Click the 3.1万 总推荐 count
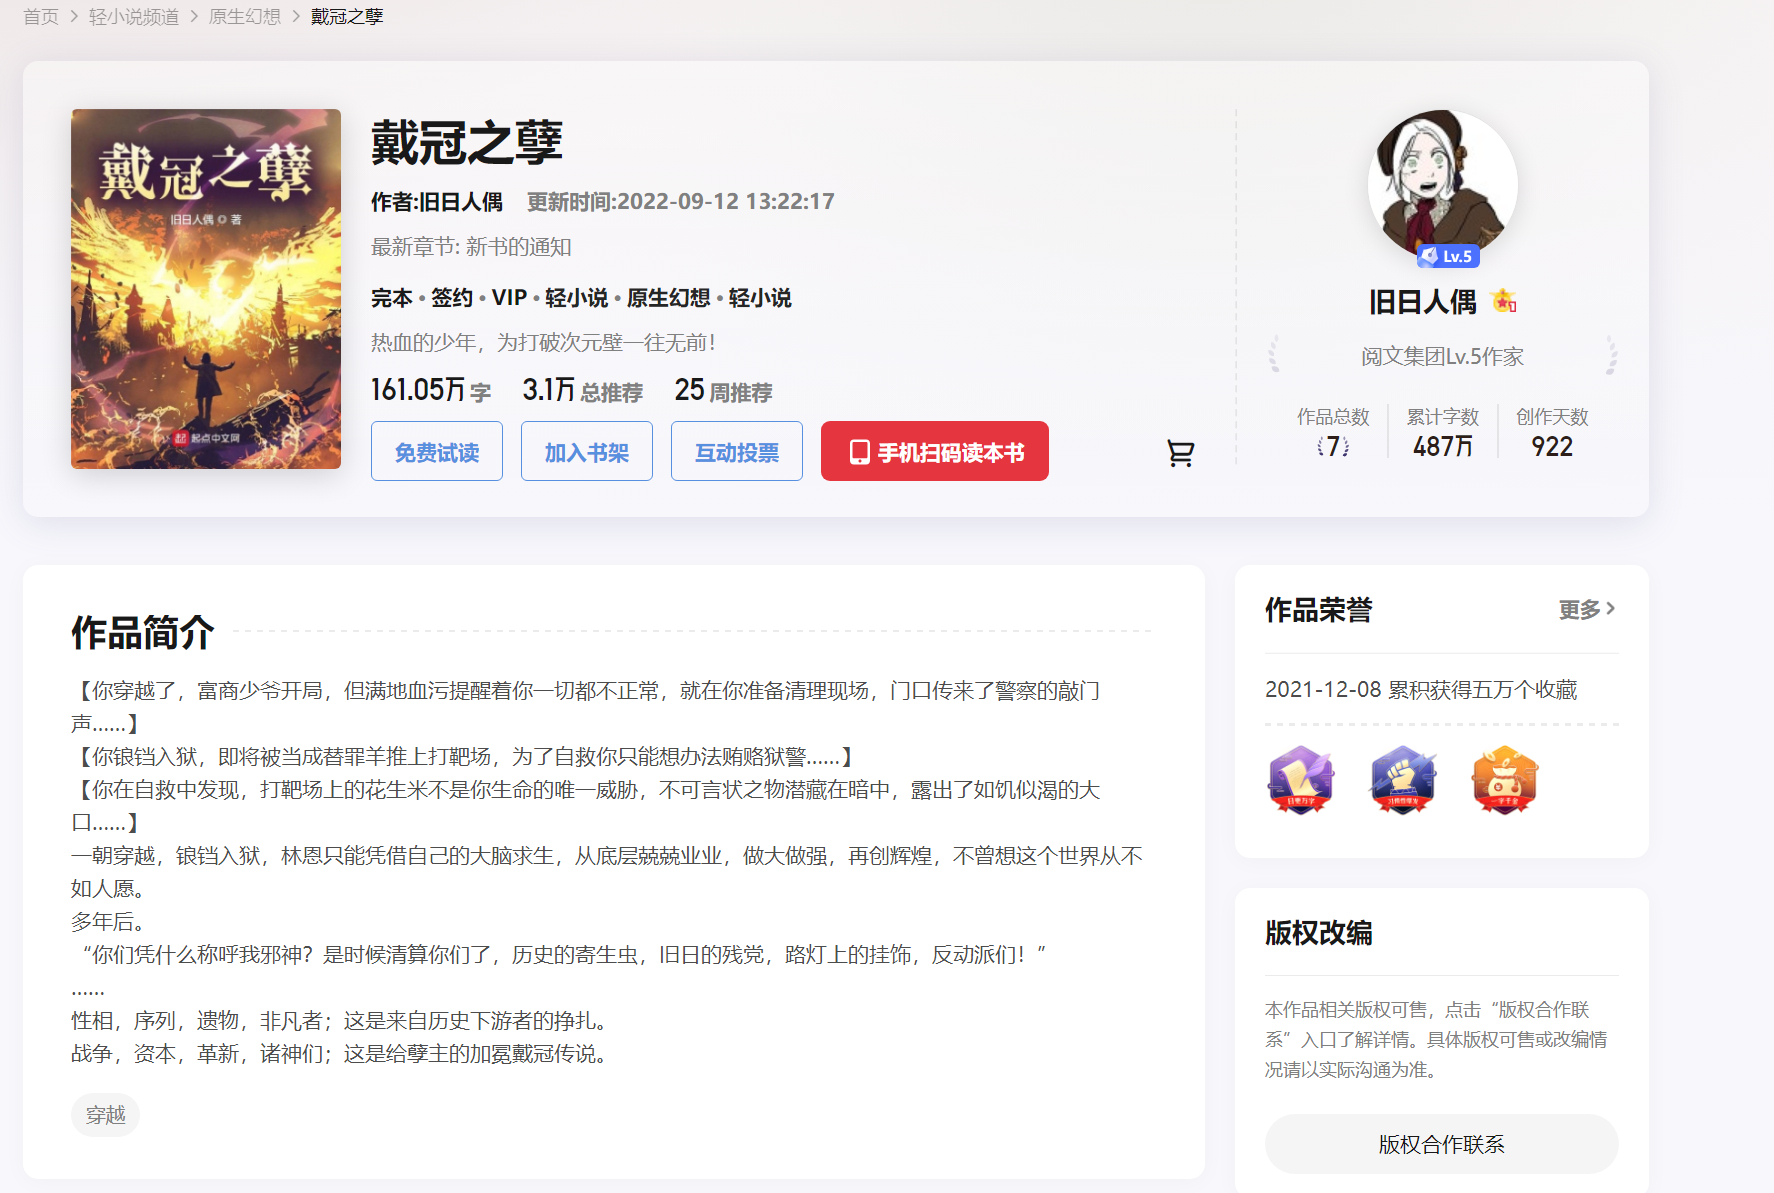 pos(582,390)
